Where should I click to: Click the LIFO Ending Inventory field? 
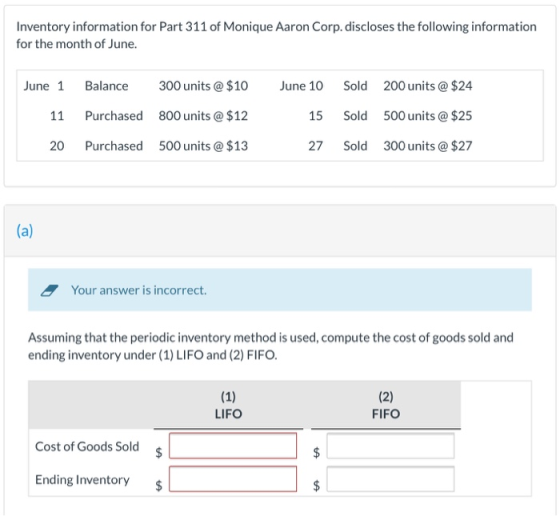point(233,479)
